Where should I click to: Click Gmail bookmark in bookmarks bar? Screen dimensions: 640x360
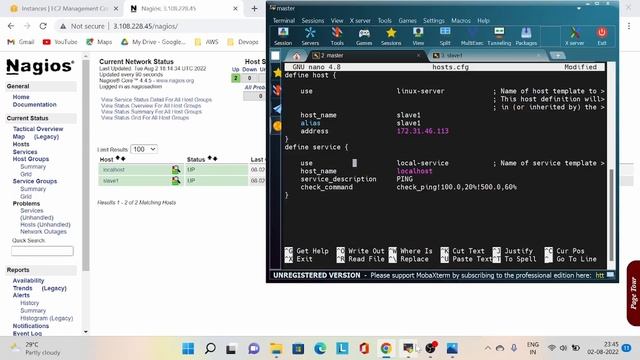click(x=21, y=42)
